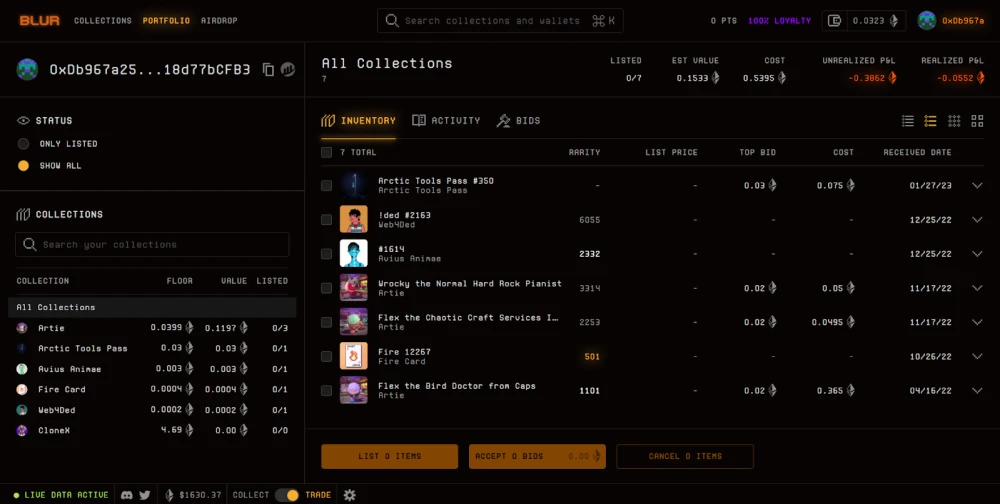Open settings gear in bottom bar
This screenshot has width=1000, height=504.
pyautogui.click(x=349, y=494)
